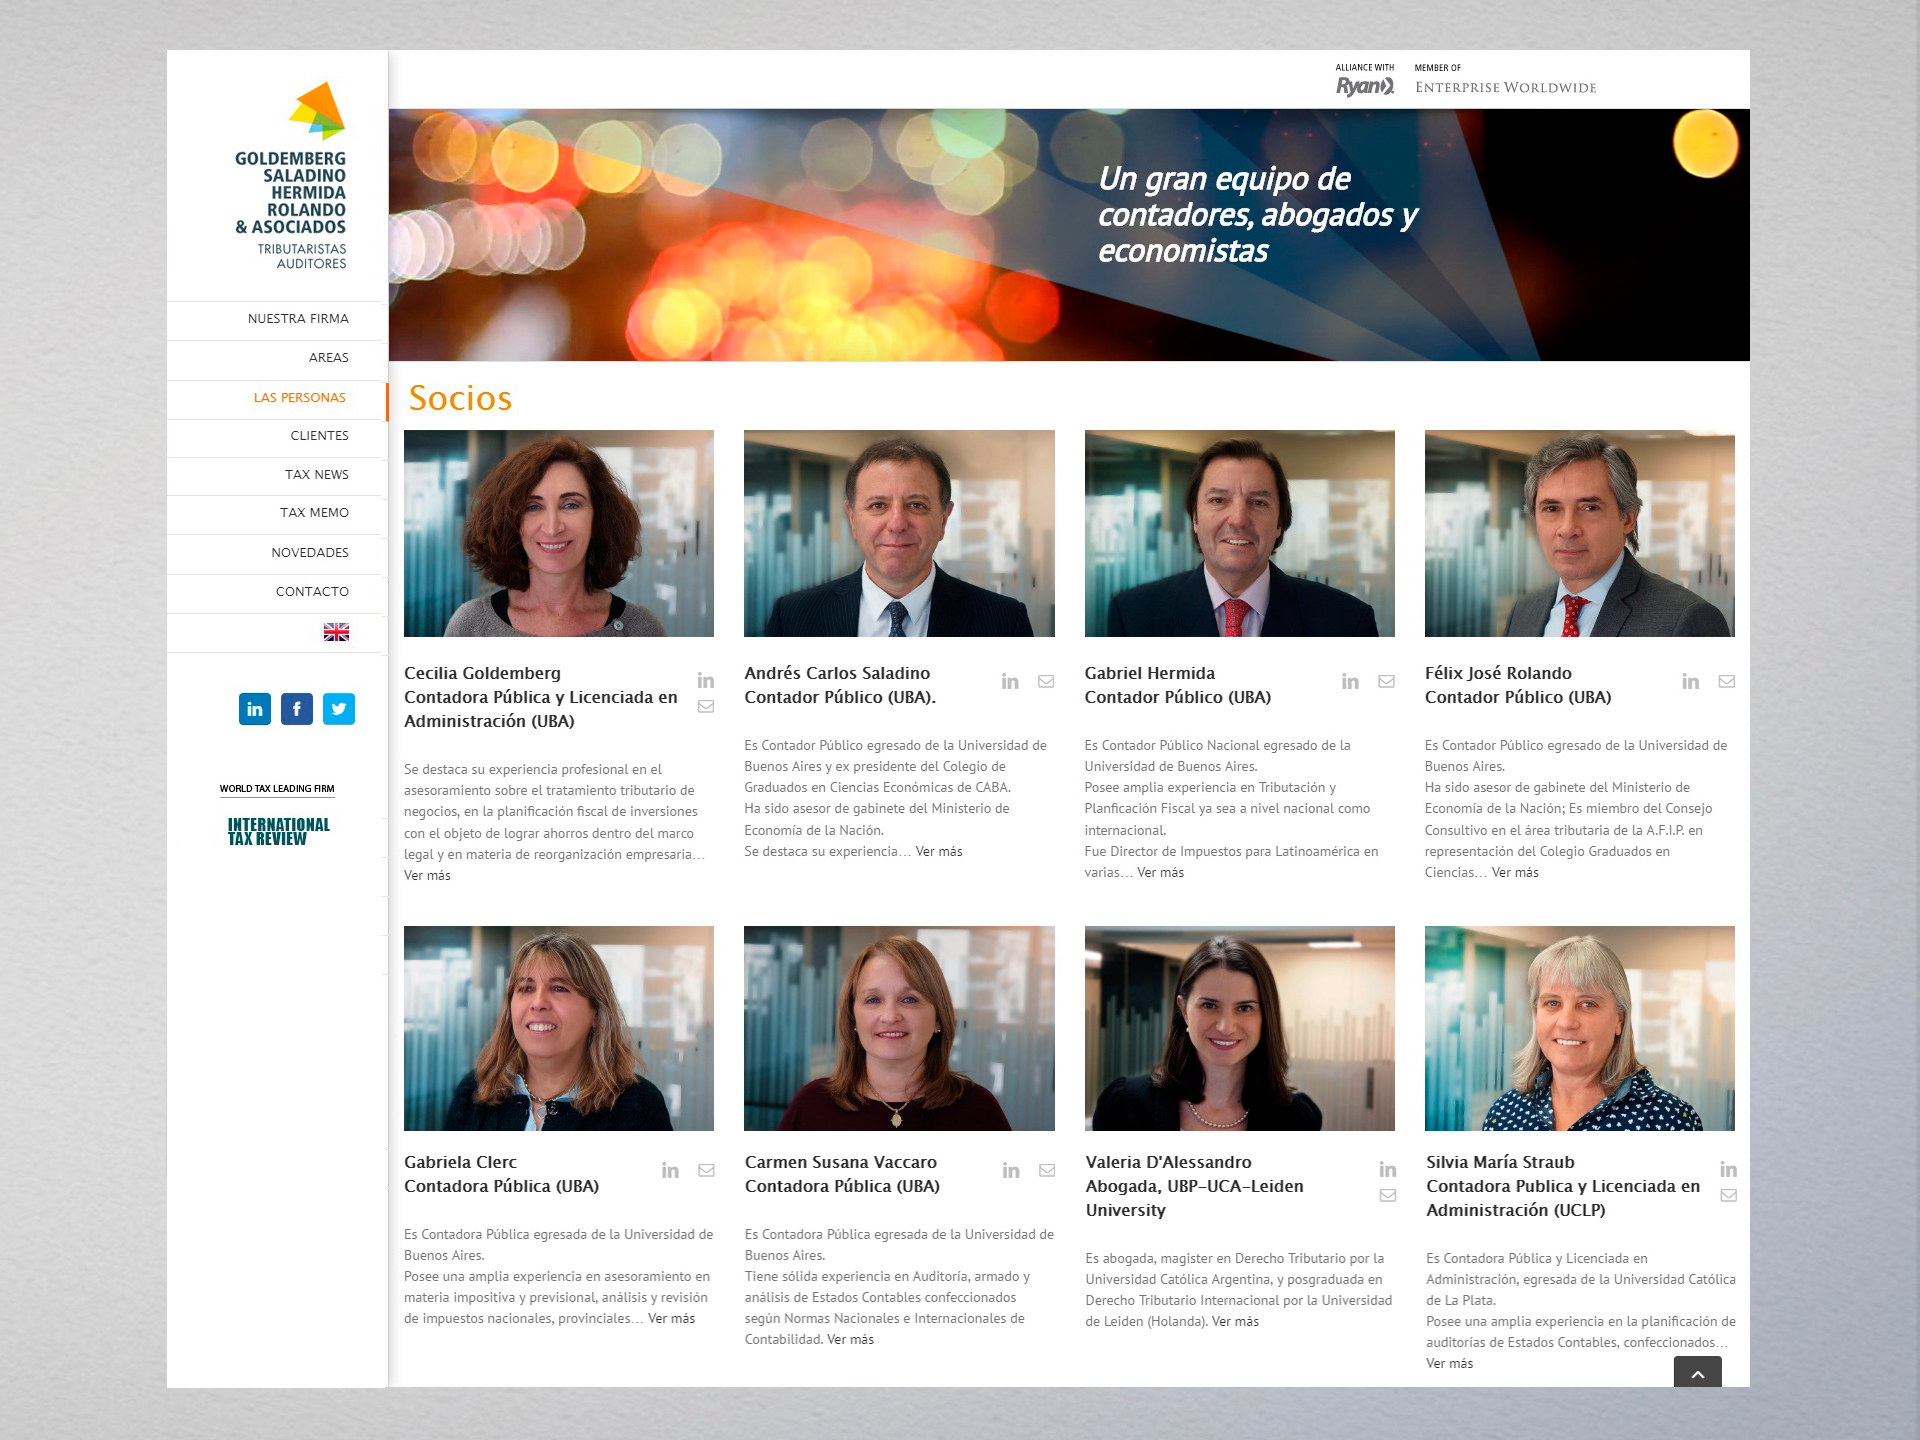The image size is (1920, 1440).
Task: Open Andrés Carlos Saladino's LinkedIn icon
Action: click(x=1010, y=681)
